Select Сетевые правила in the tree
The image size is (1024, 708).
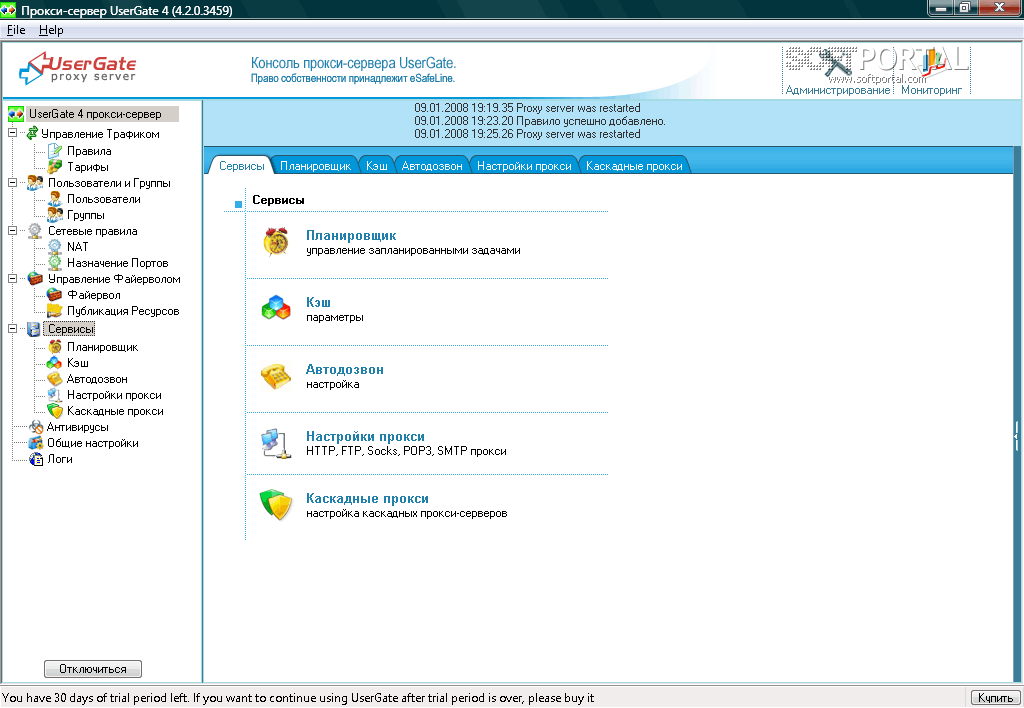92,231
